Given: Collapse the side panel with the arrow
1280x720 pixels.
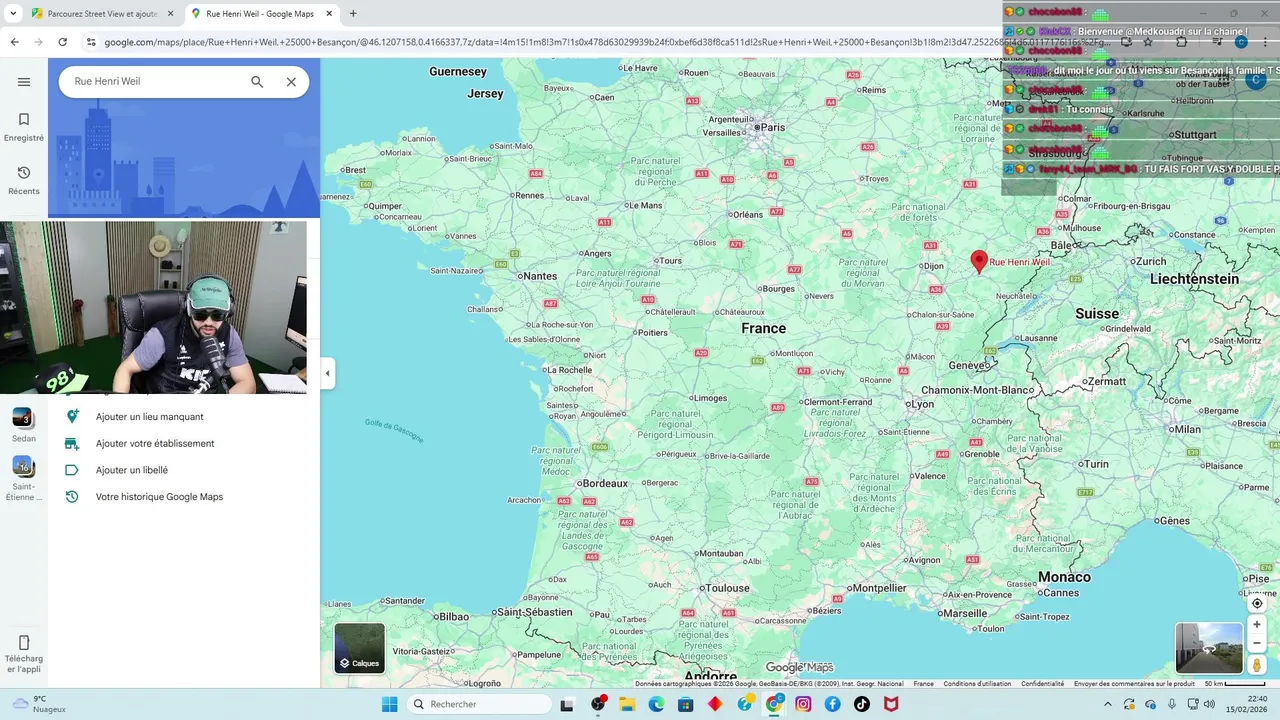Looking at the screenshot, I should tap(328, 373).
